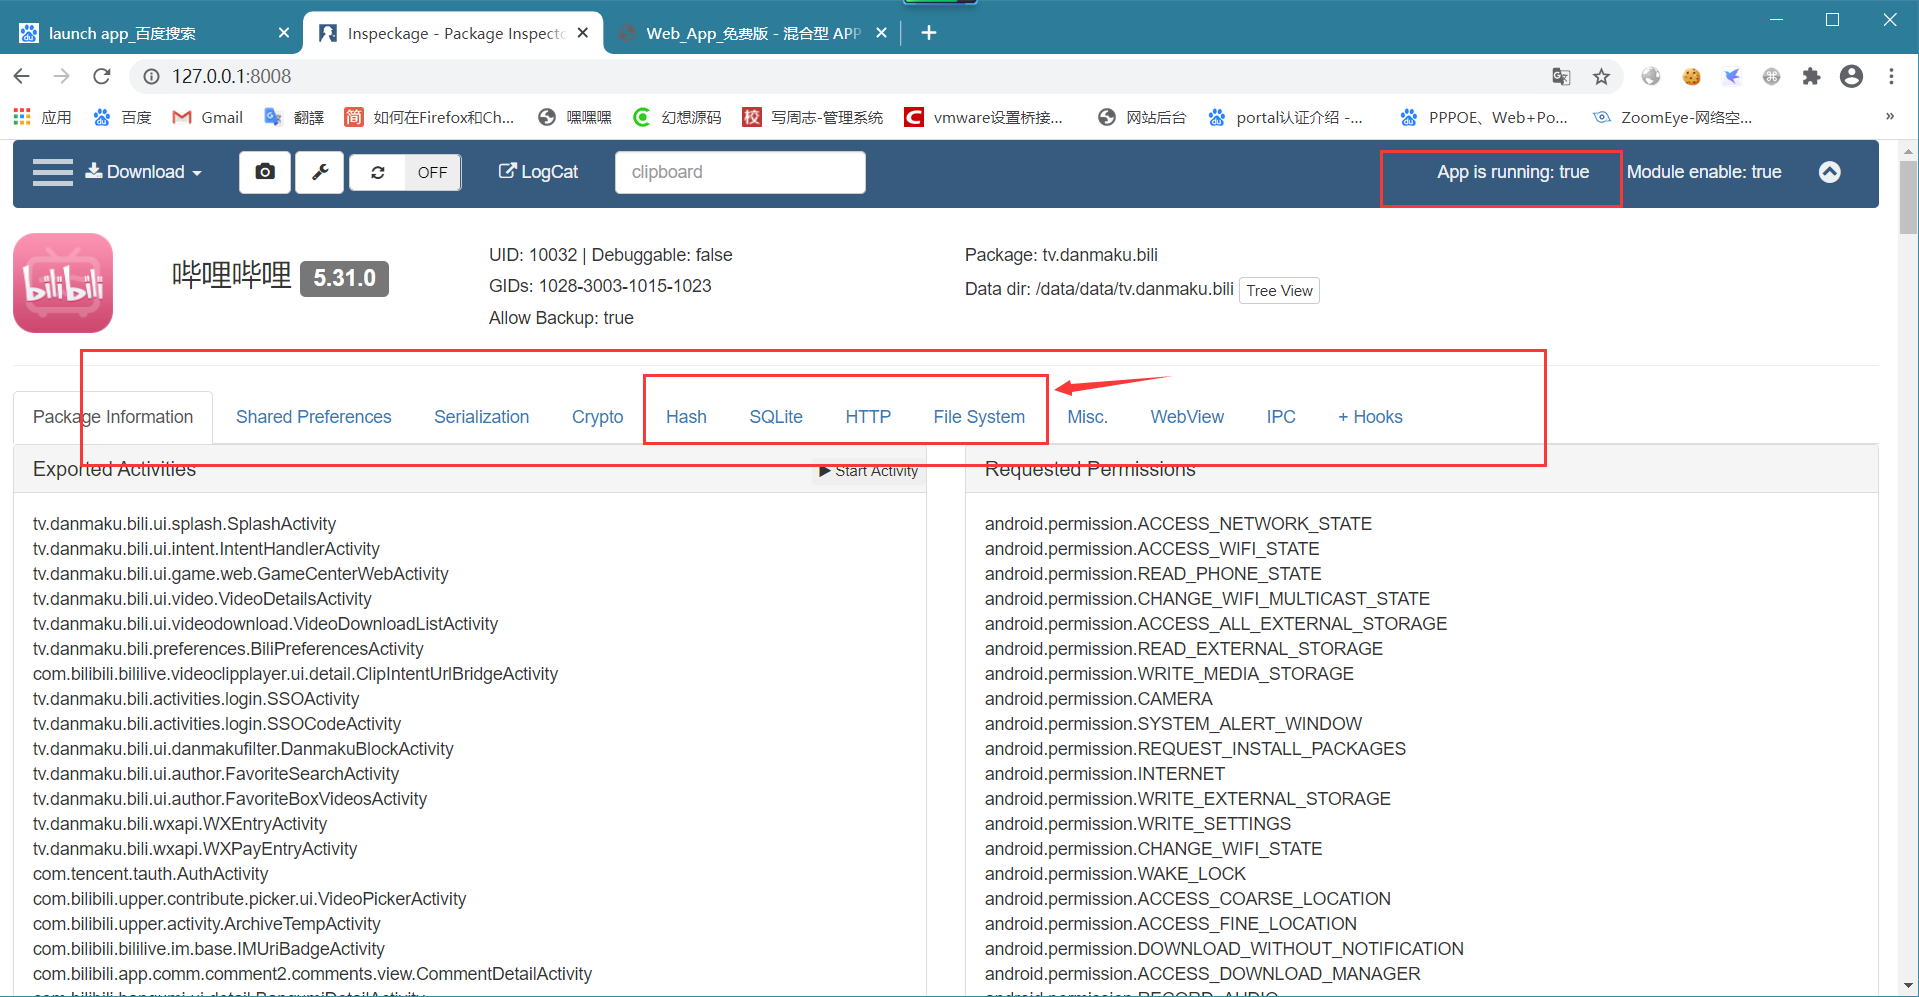
Task: Select the Hash tab
Action: (x=686, y=417)
